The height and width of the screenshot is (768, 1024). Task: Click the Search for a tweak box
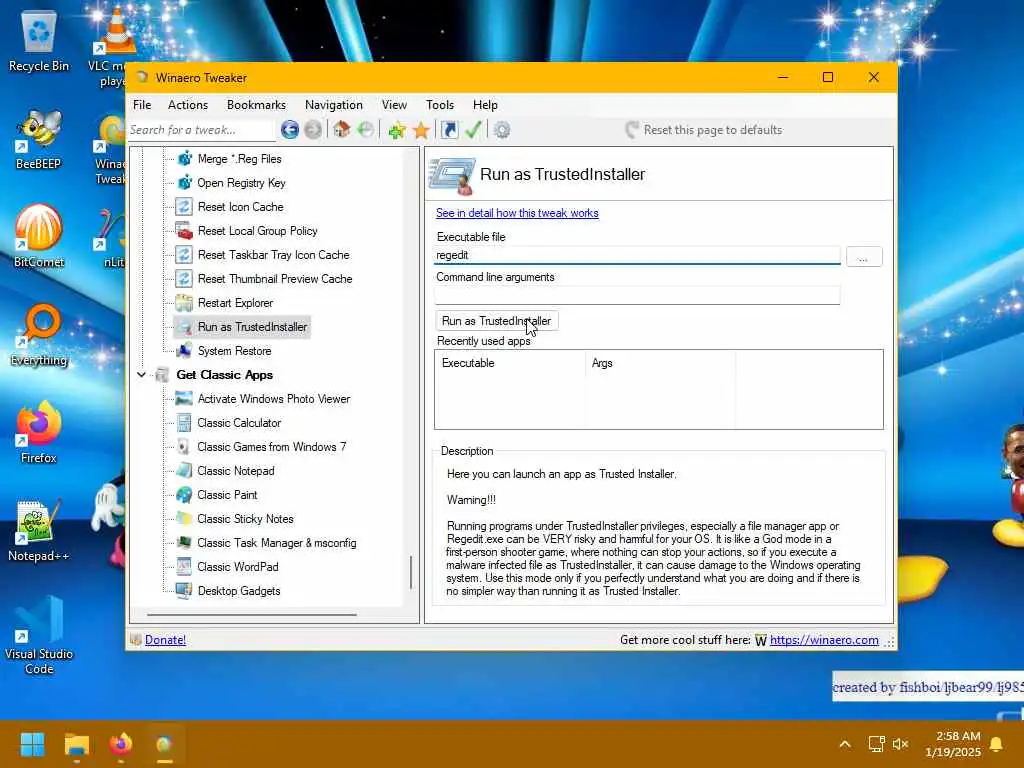[200, 130]
